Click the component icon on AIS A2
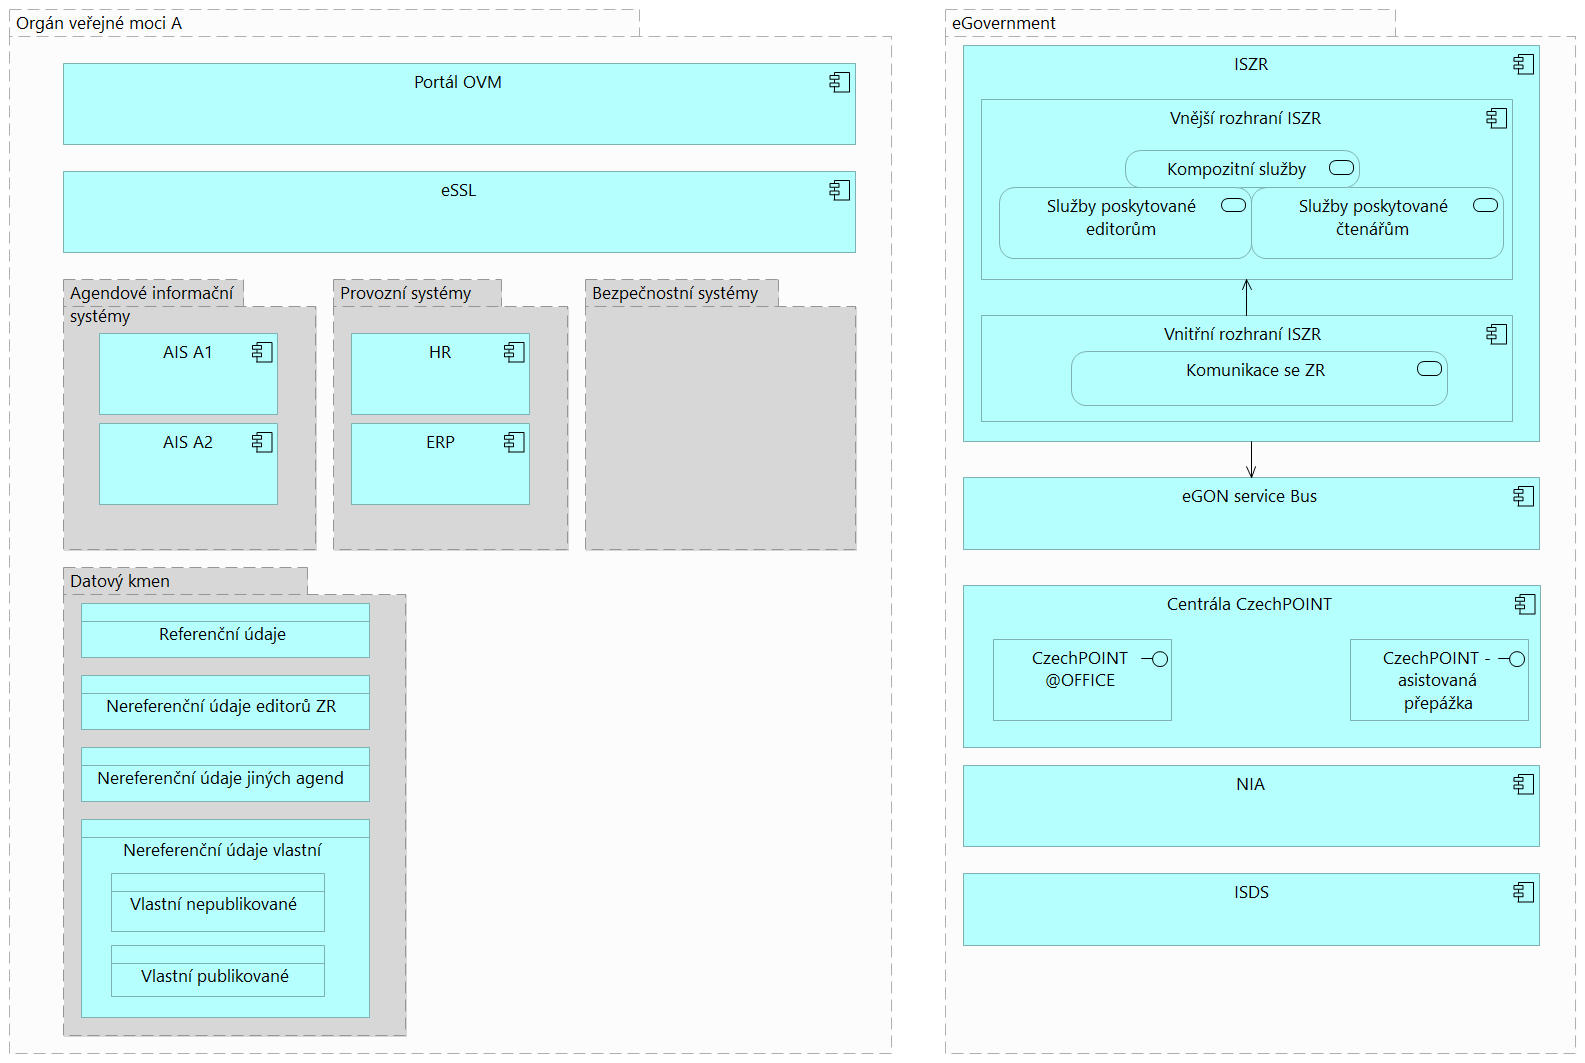1585x1063 pixels. 262,442
